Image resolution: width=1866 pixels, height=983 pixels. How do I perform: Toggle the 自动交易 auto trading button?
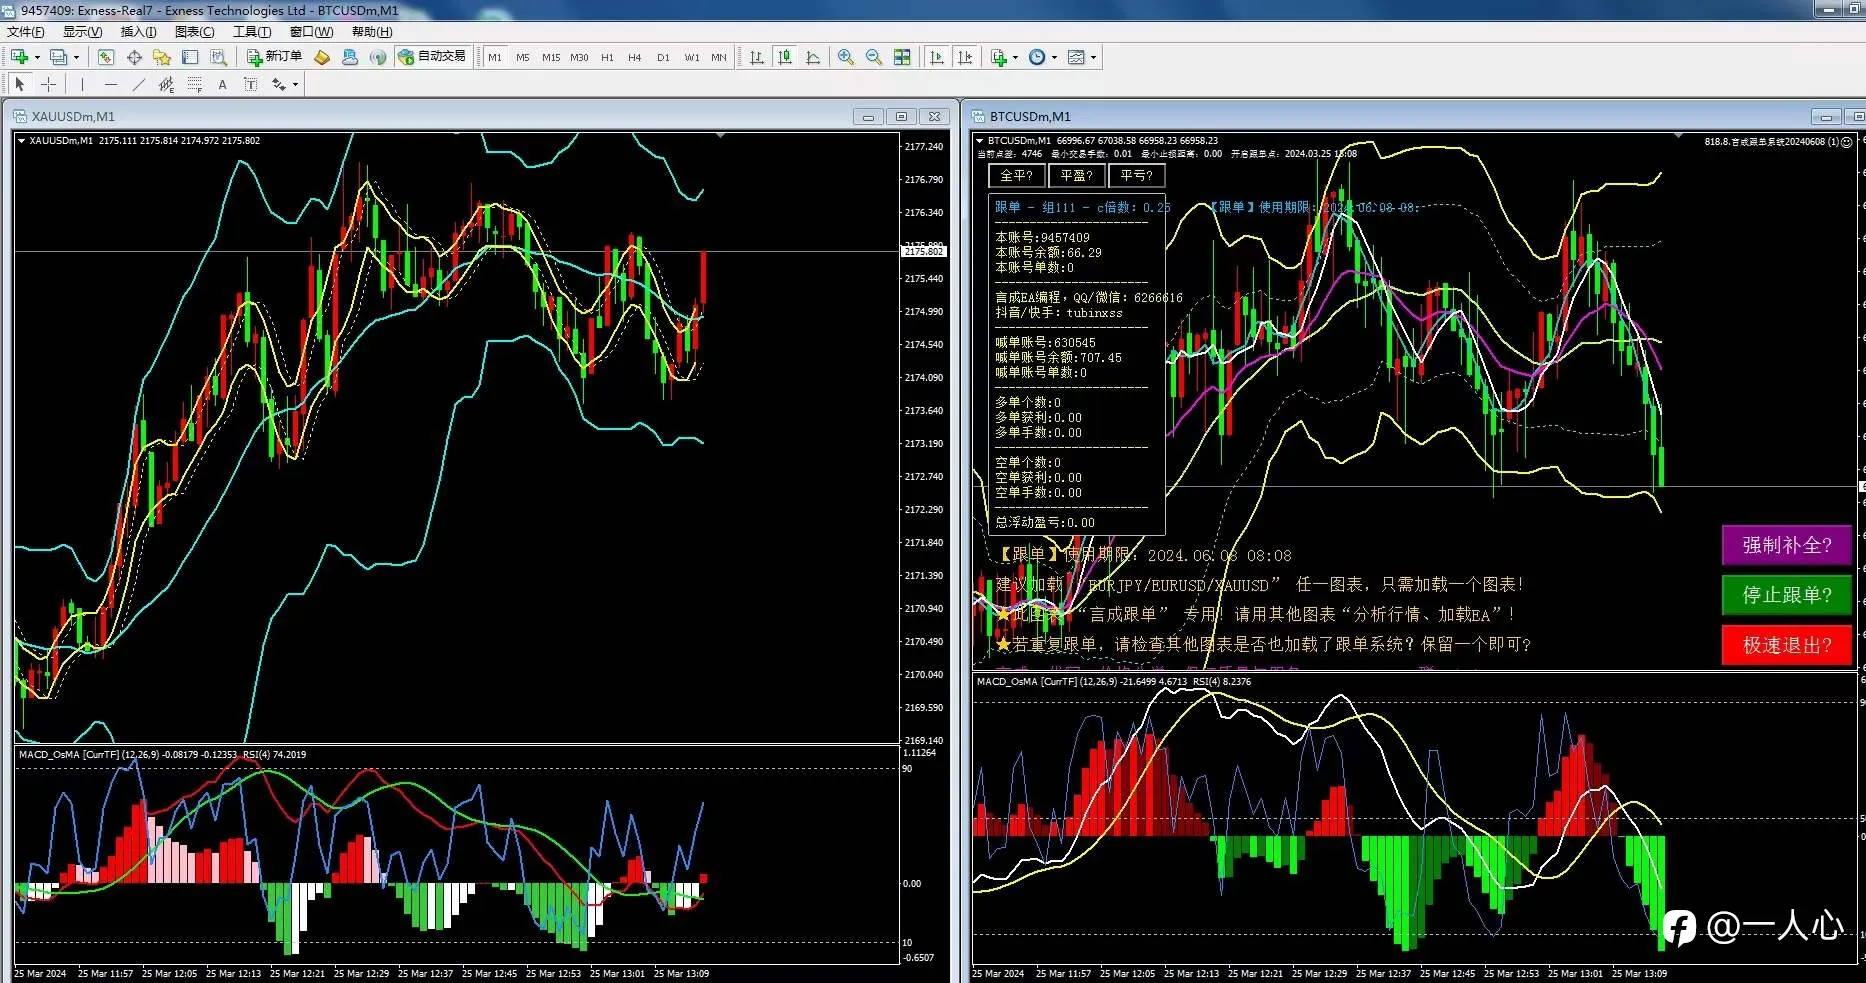point(432,57)
